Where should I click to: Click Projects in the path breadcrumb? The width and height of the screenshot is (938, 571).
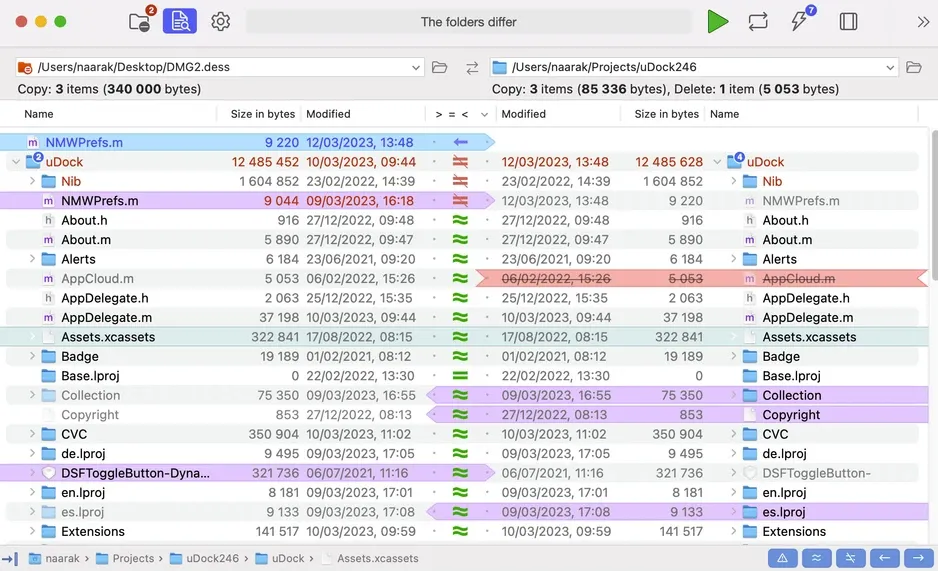pyautogui.click(x=133, y=558)
